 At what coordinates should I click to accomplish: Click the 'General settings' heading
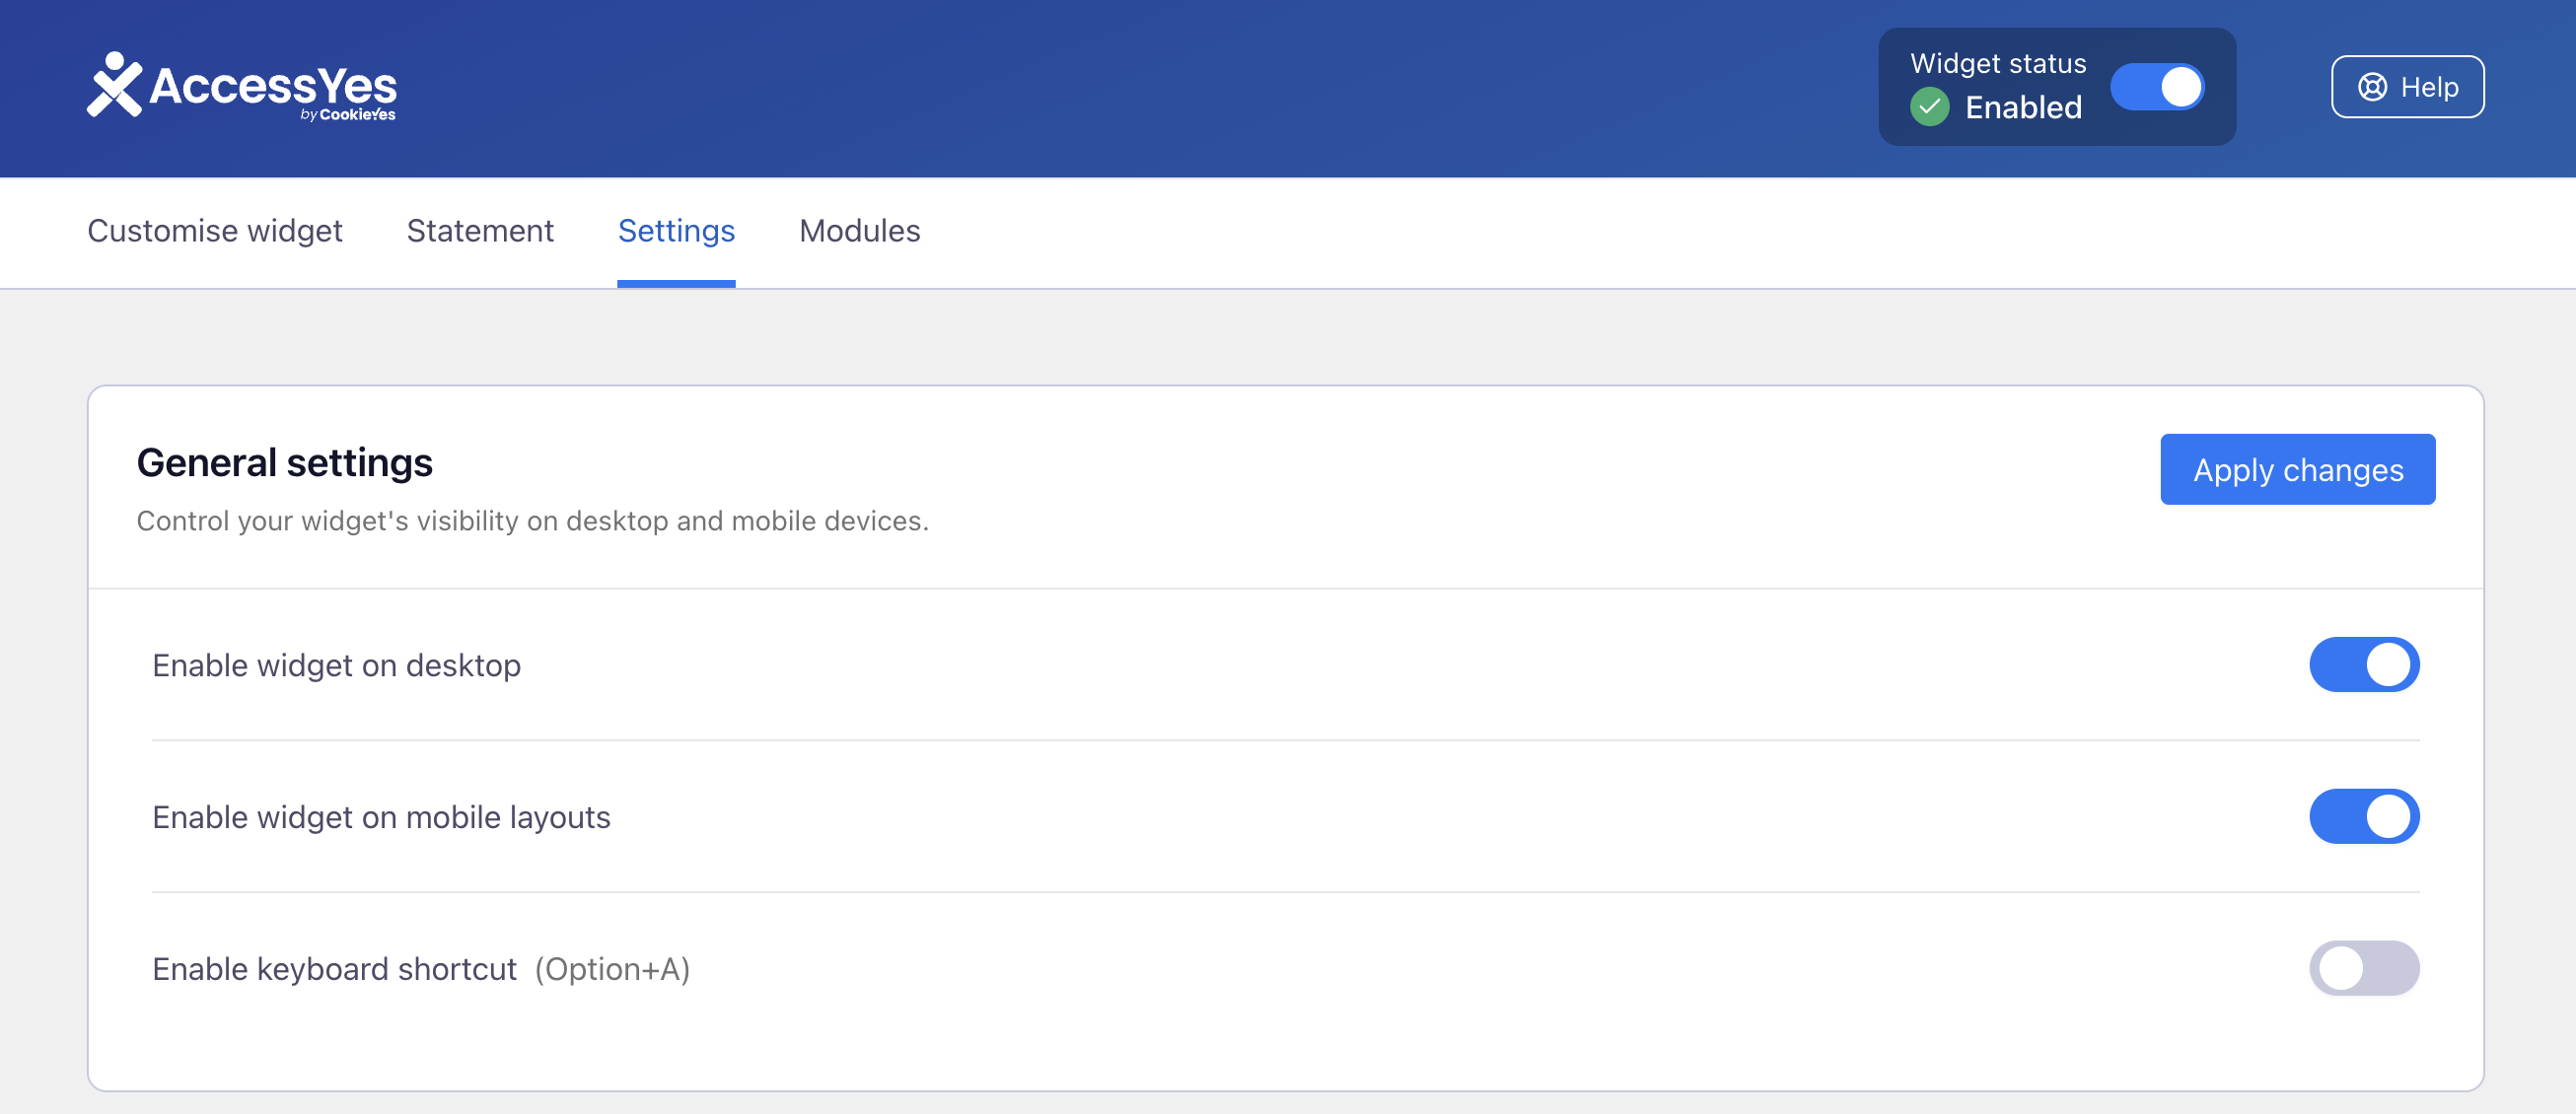[285, 463]
